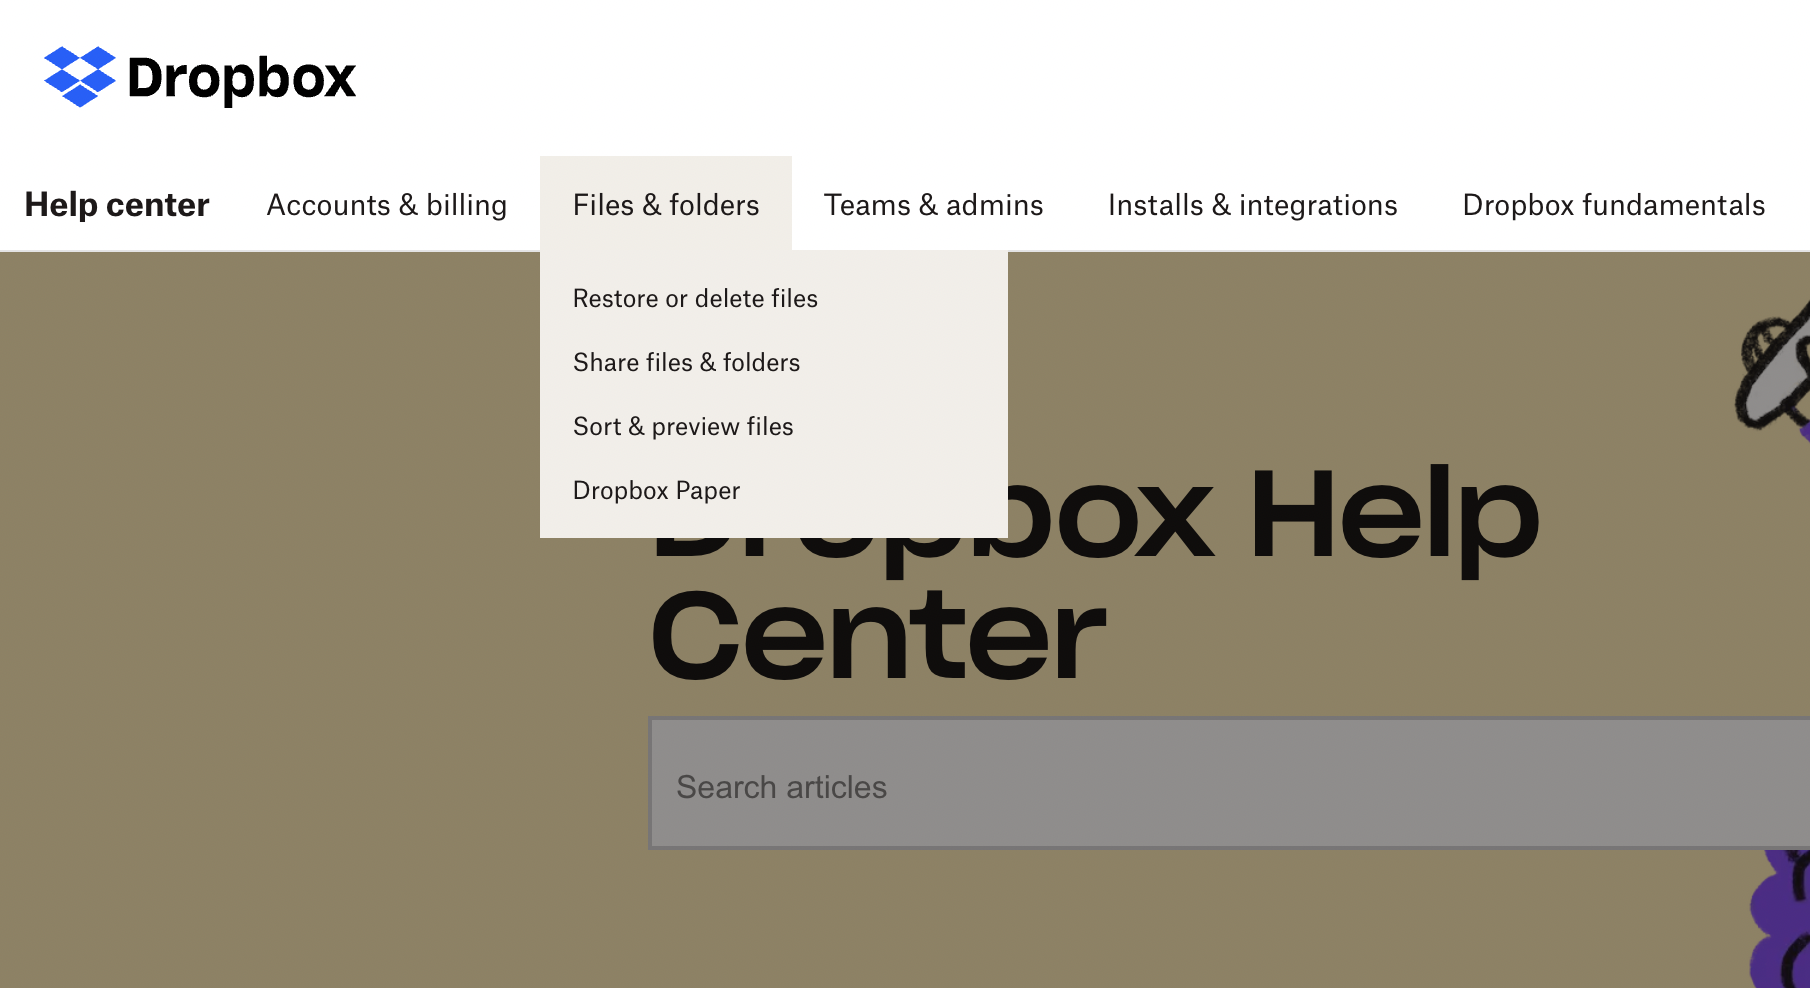Choose Sort & preview files
Viewport: 1810px width, 988px height.
point(683,426)
